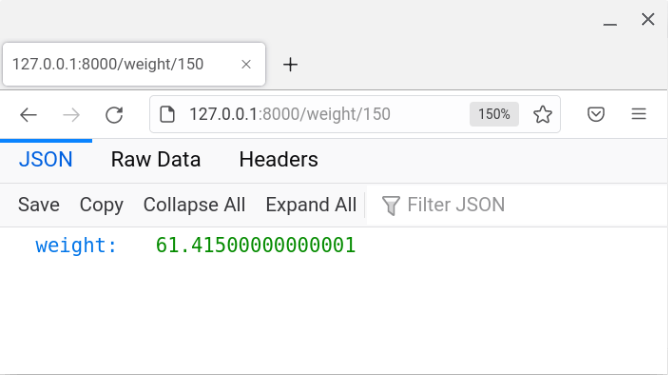Image resolution: width=668 pixels, height=375 pixels.
Task: Bookmark this page with the star
Action: pos(542,114)
